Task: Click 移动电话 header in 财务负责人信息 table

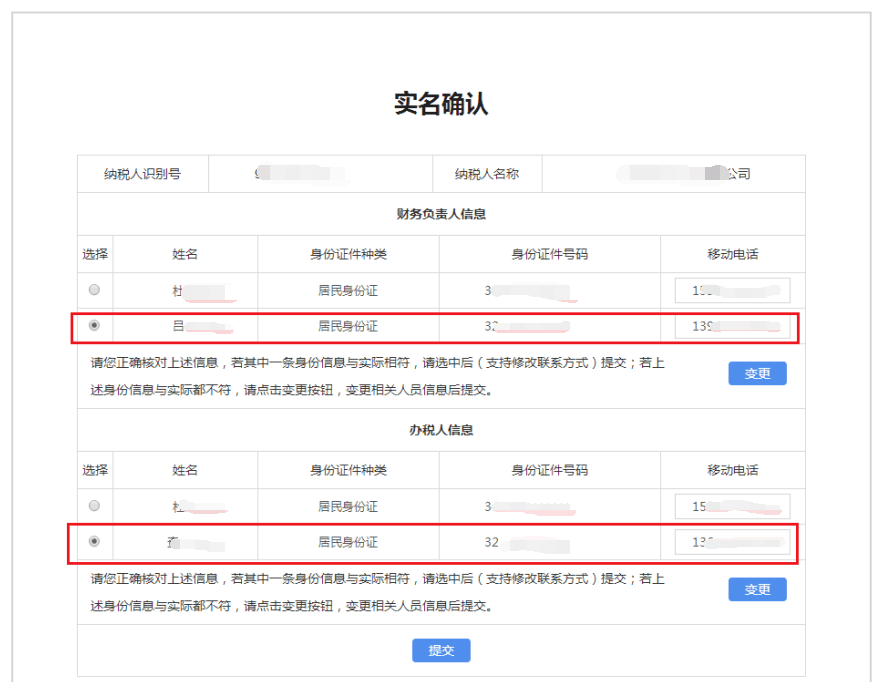Action: [x=733, y=254]
